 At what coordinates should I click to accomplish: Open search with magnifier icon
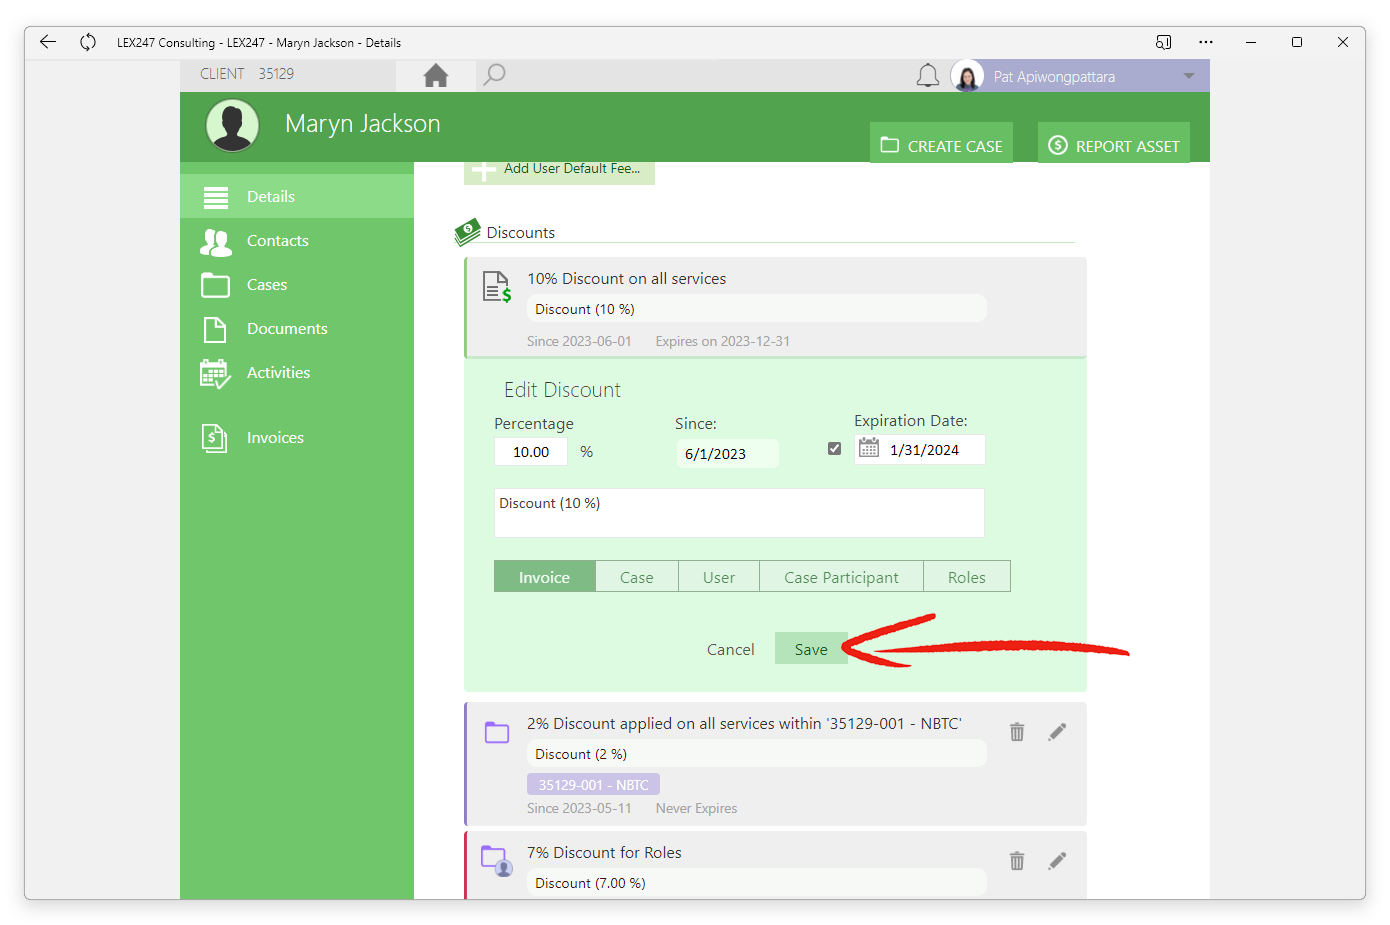pyautogui.click(x=494, y=75)
